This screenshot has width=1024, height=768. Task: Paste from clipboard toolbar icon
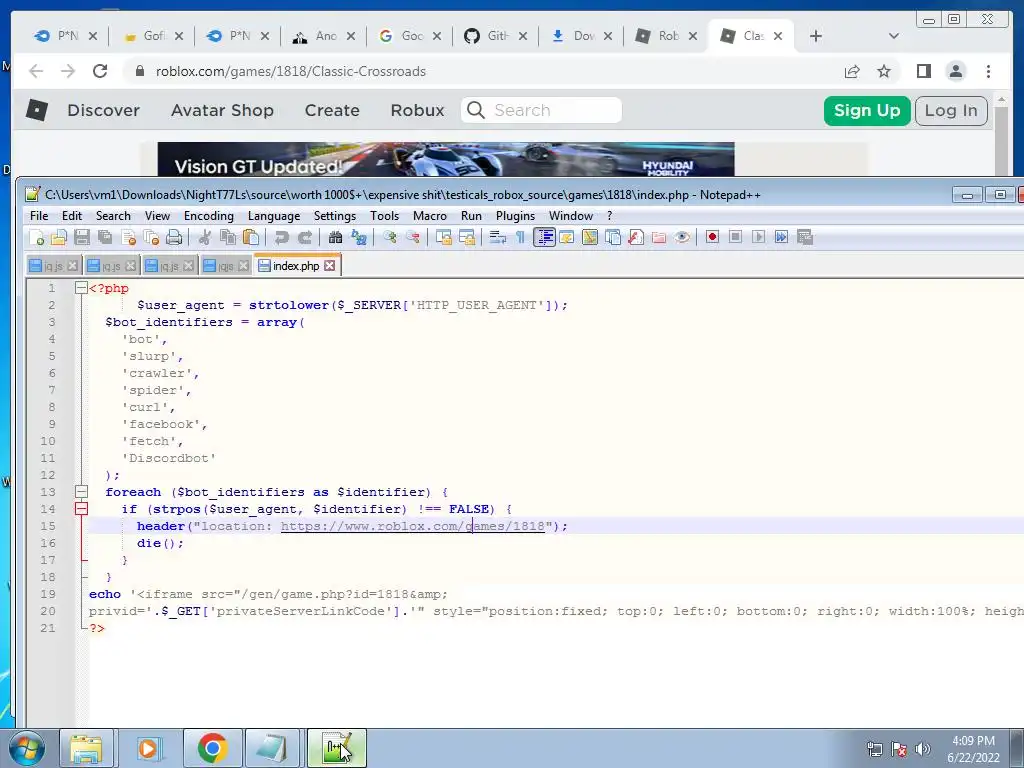pos(250,238)
